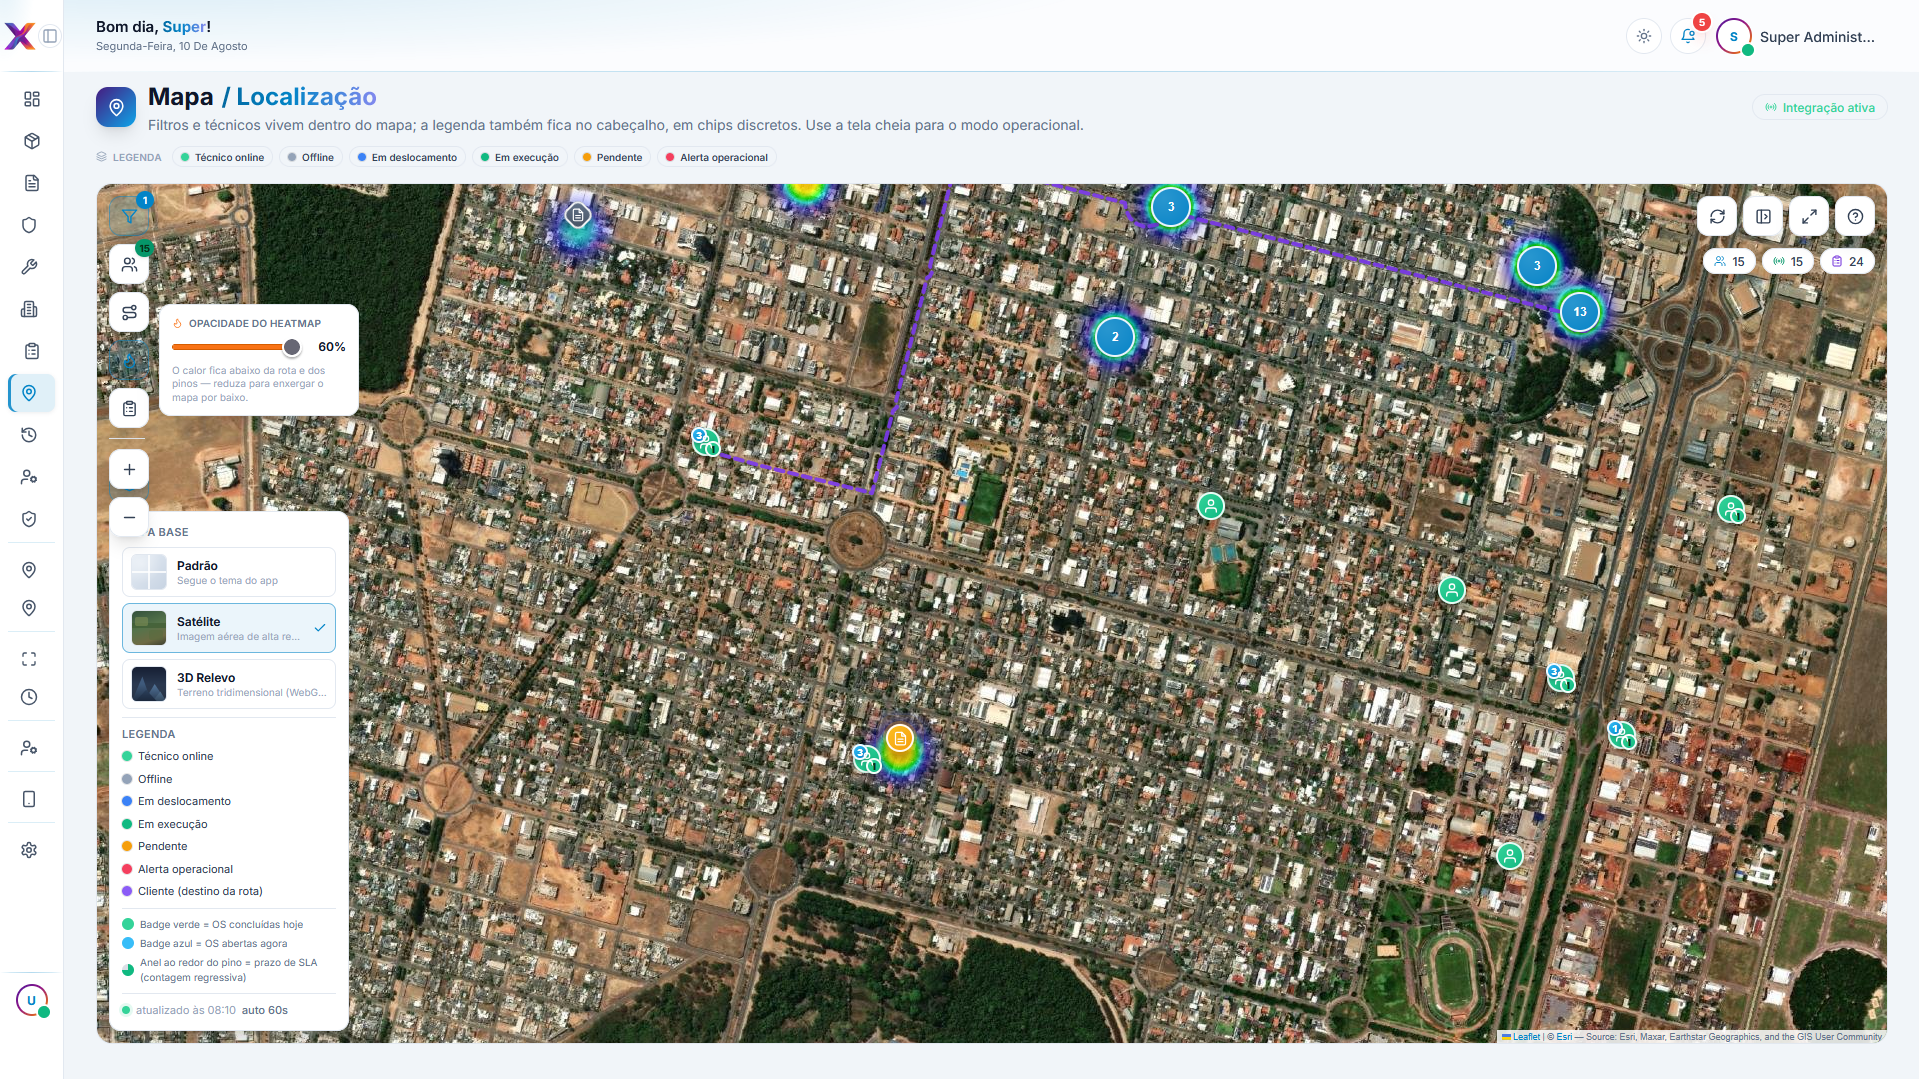Select the Padrão base map option
This screenshot has width=1919, height=1079.
click(229, 572)
